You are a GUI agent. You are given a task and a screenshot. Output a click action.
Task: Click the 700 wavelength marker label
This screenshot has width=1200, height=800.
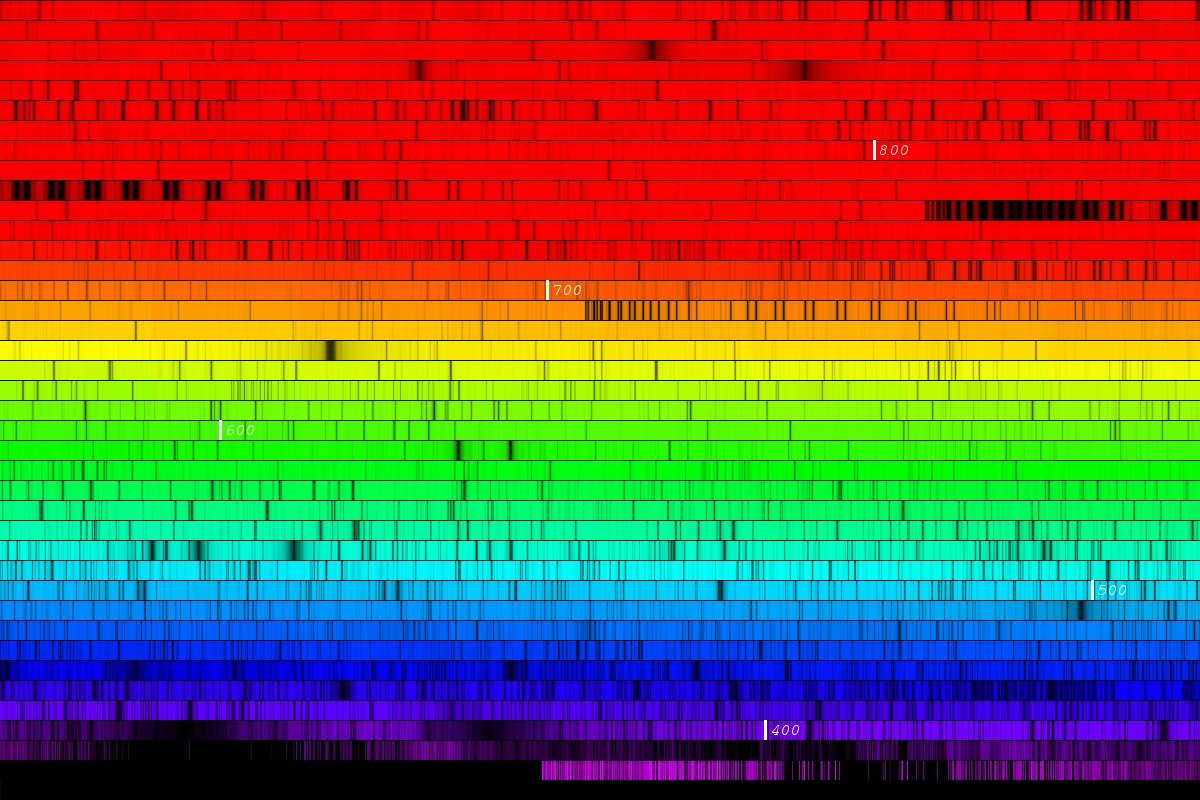566,290
